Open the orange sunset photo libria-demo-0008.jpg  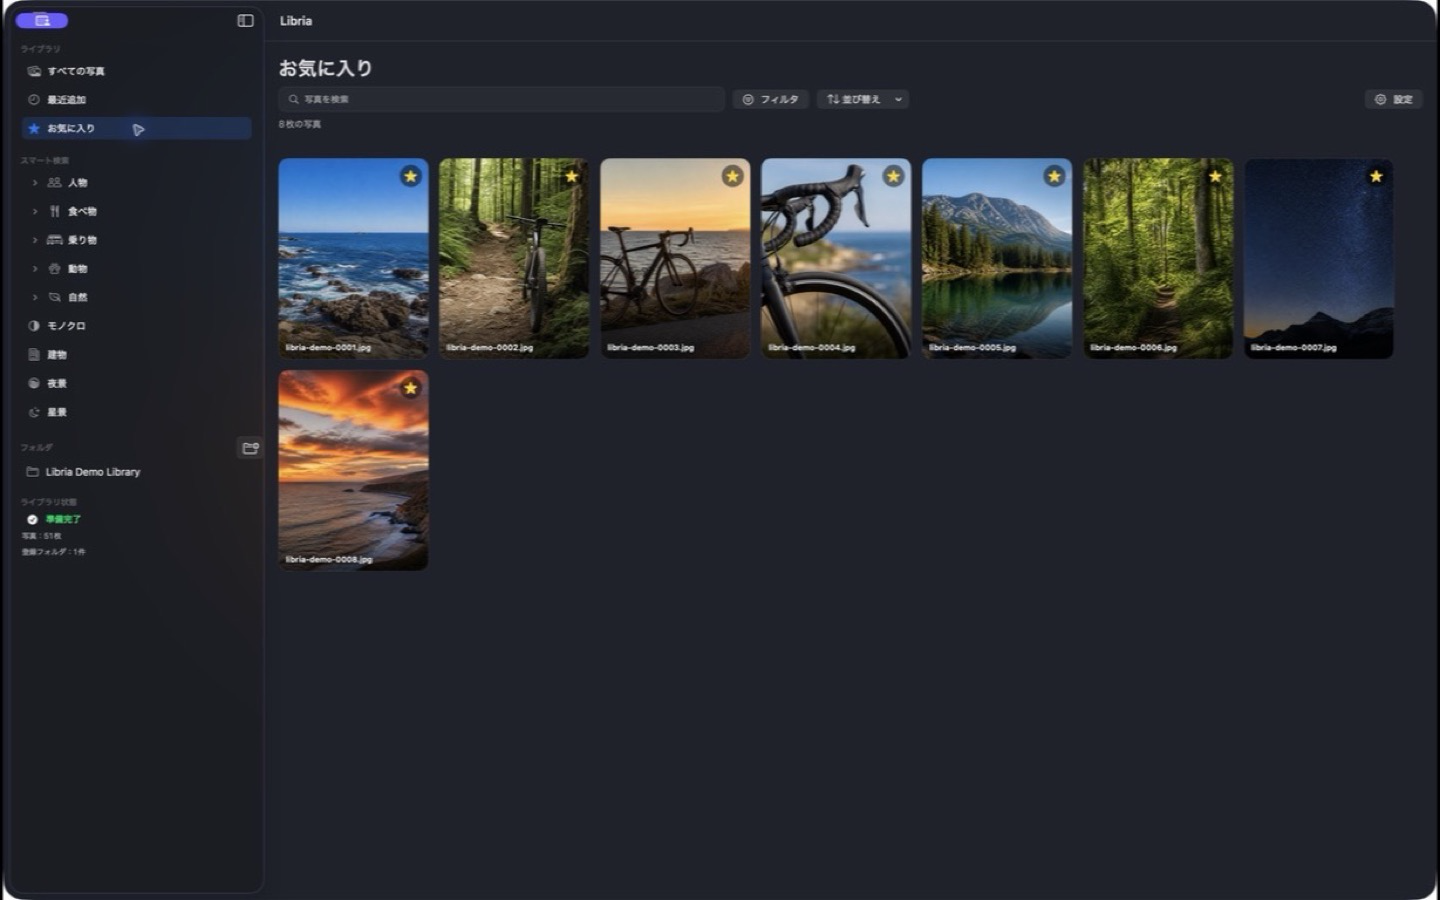click(353, 470)
